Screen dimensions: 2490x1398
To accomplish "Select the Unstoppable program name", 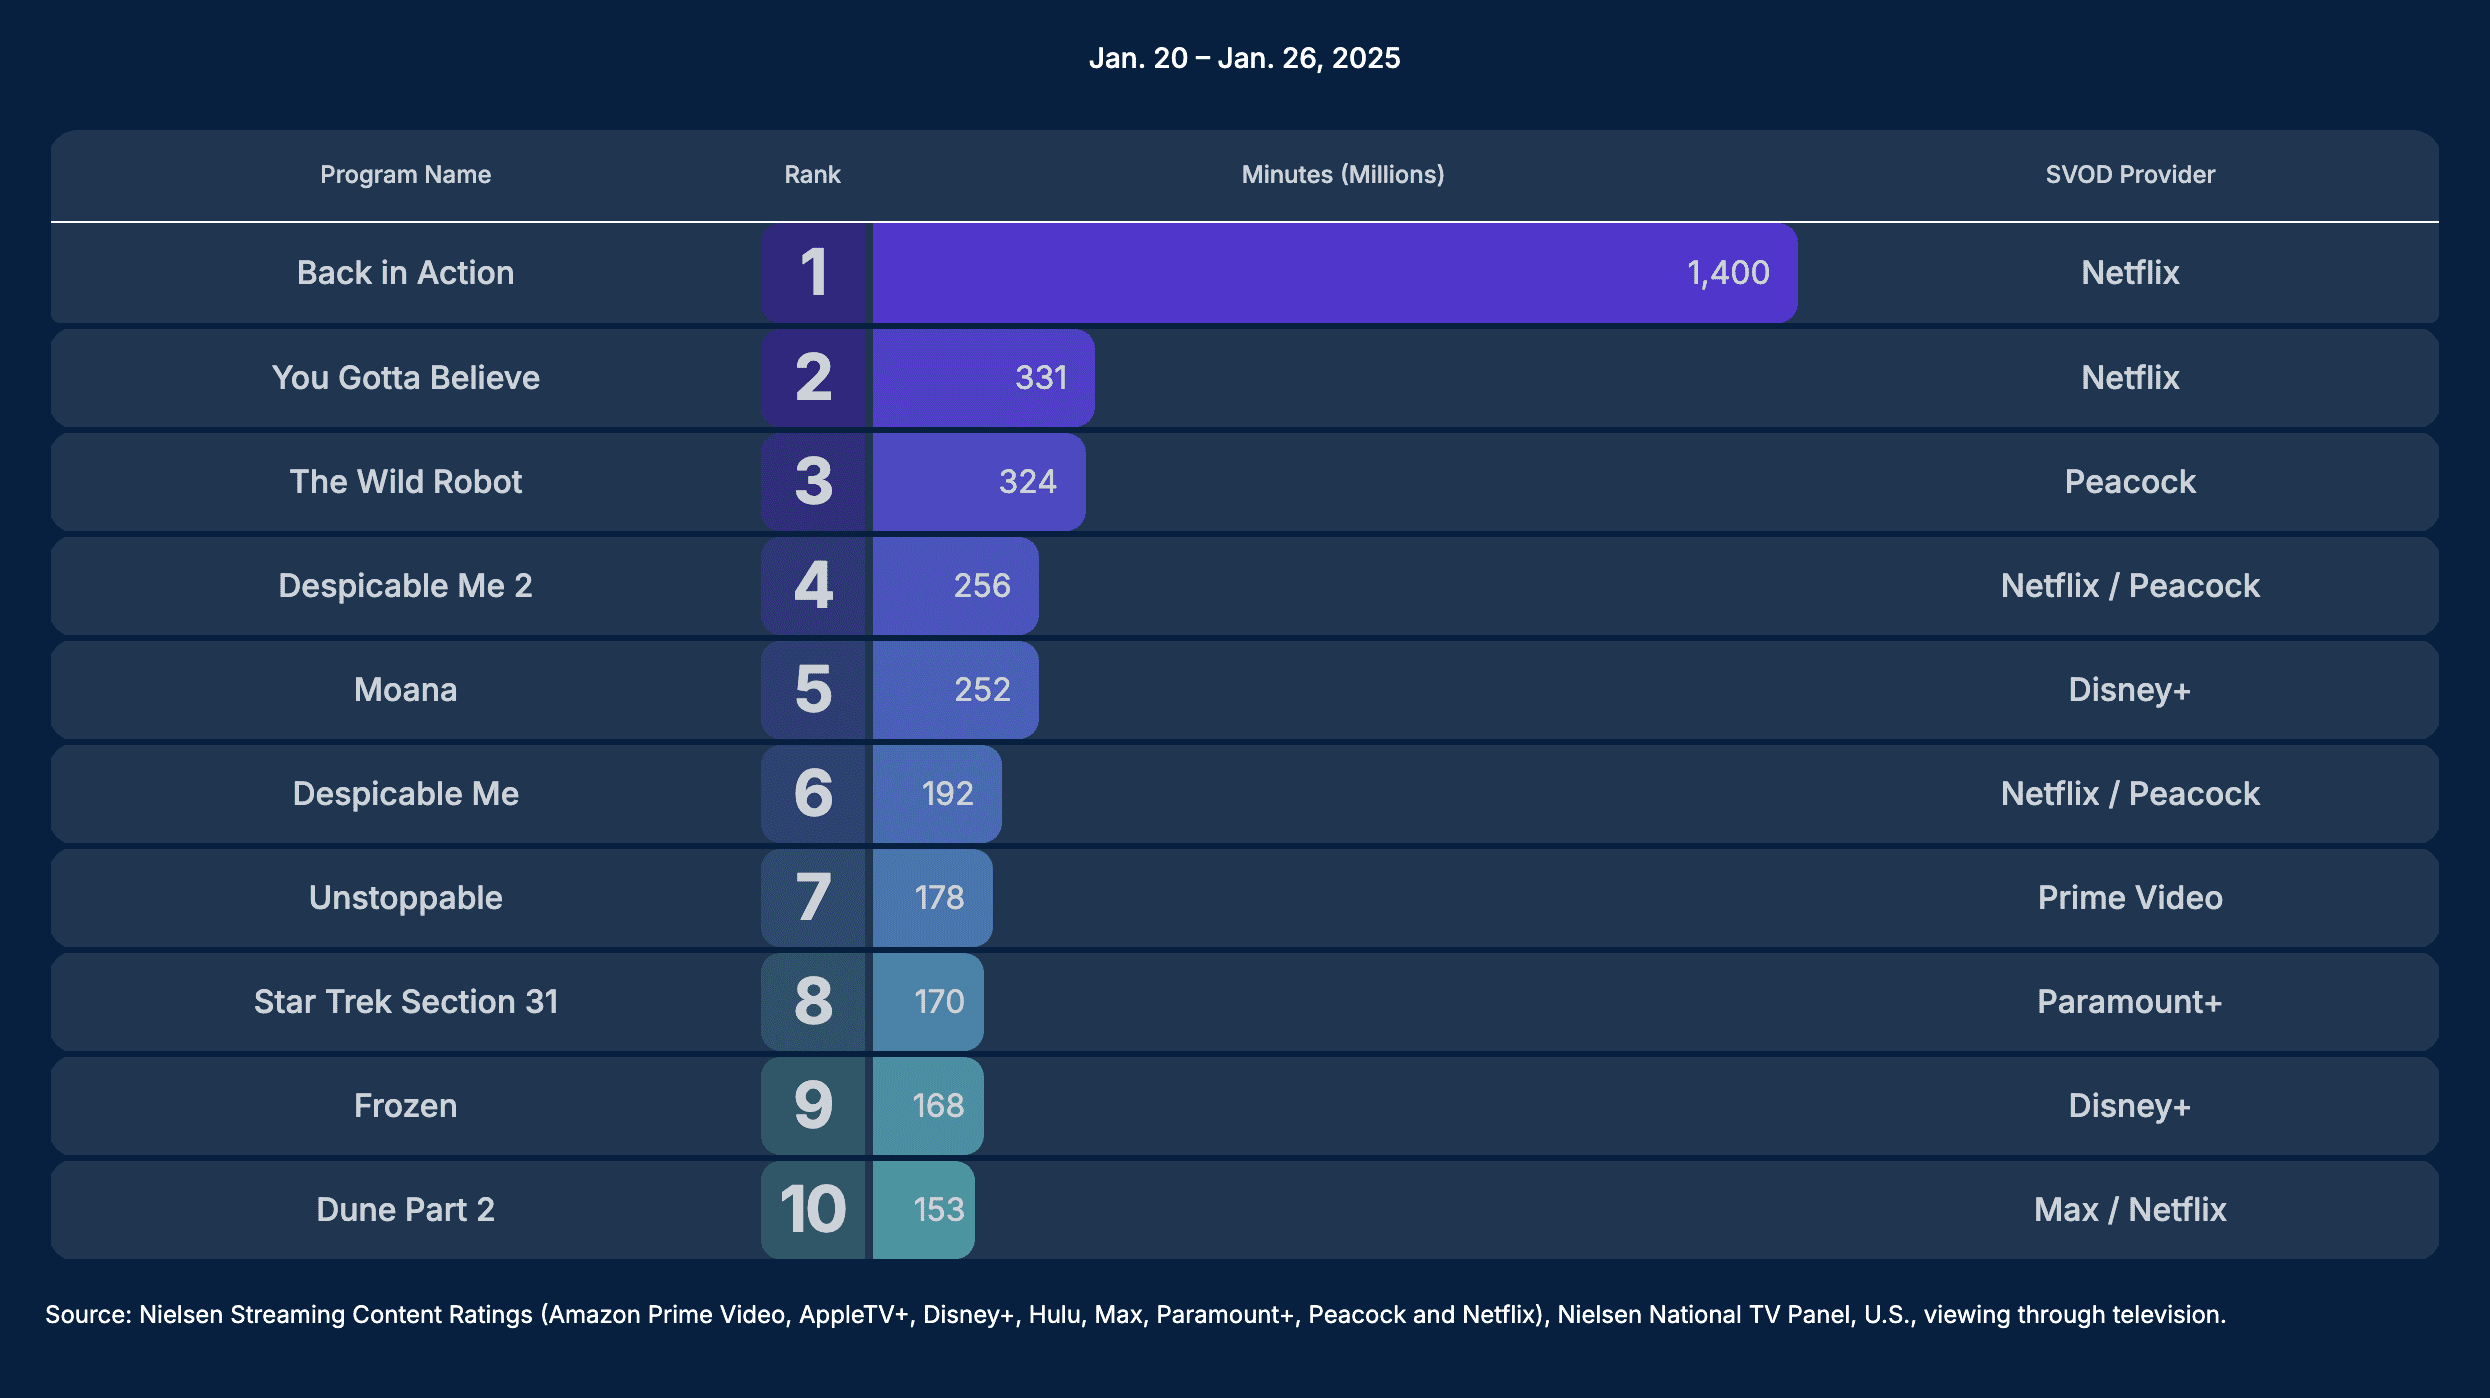I will pos(405,898).
